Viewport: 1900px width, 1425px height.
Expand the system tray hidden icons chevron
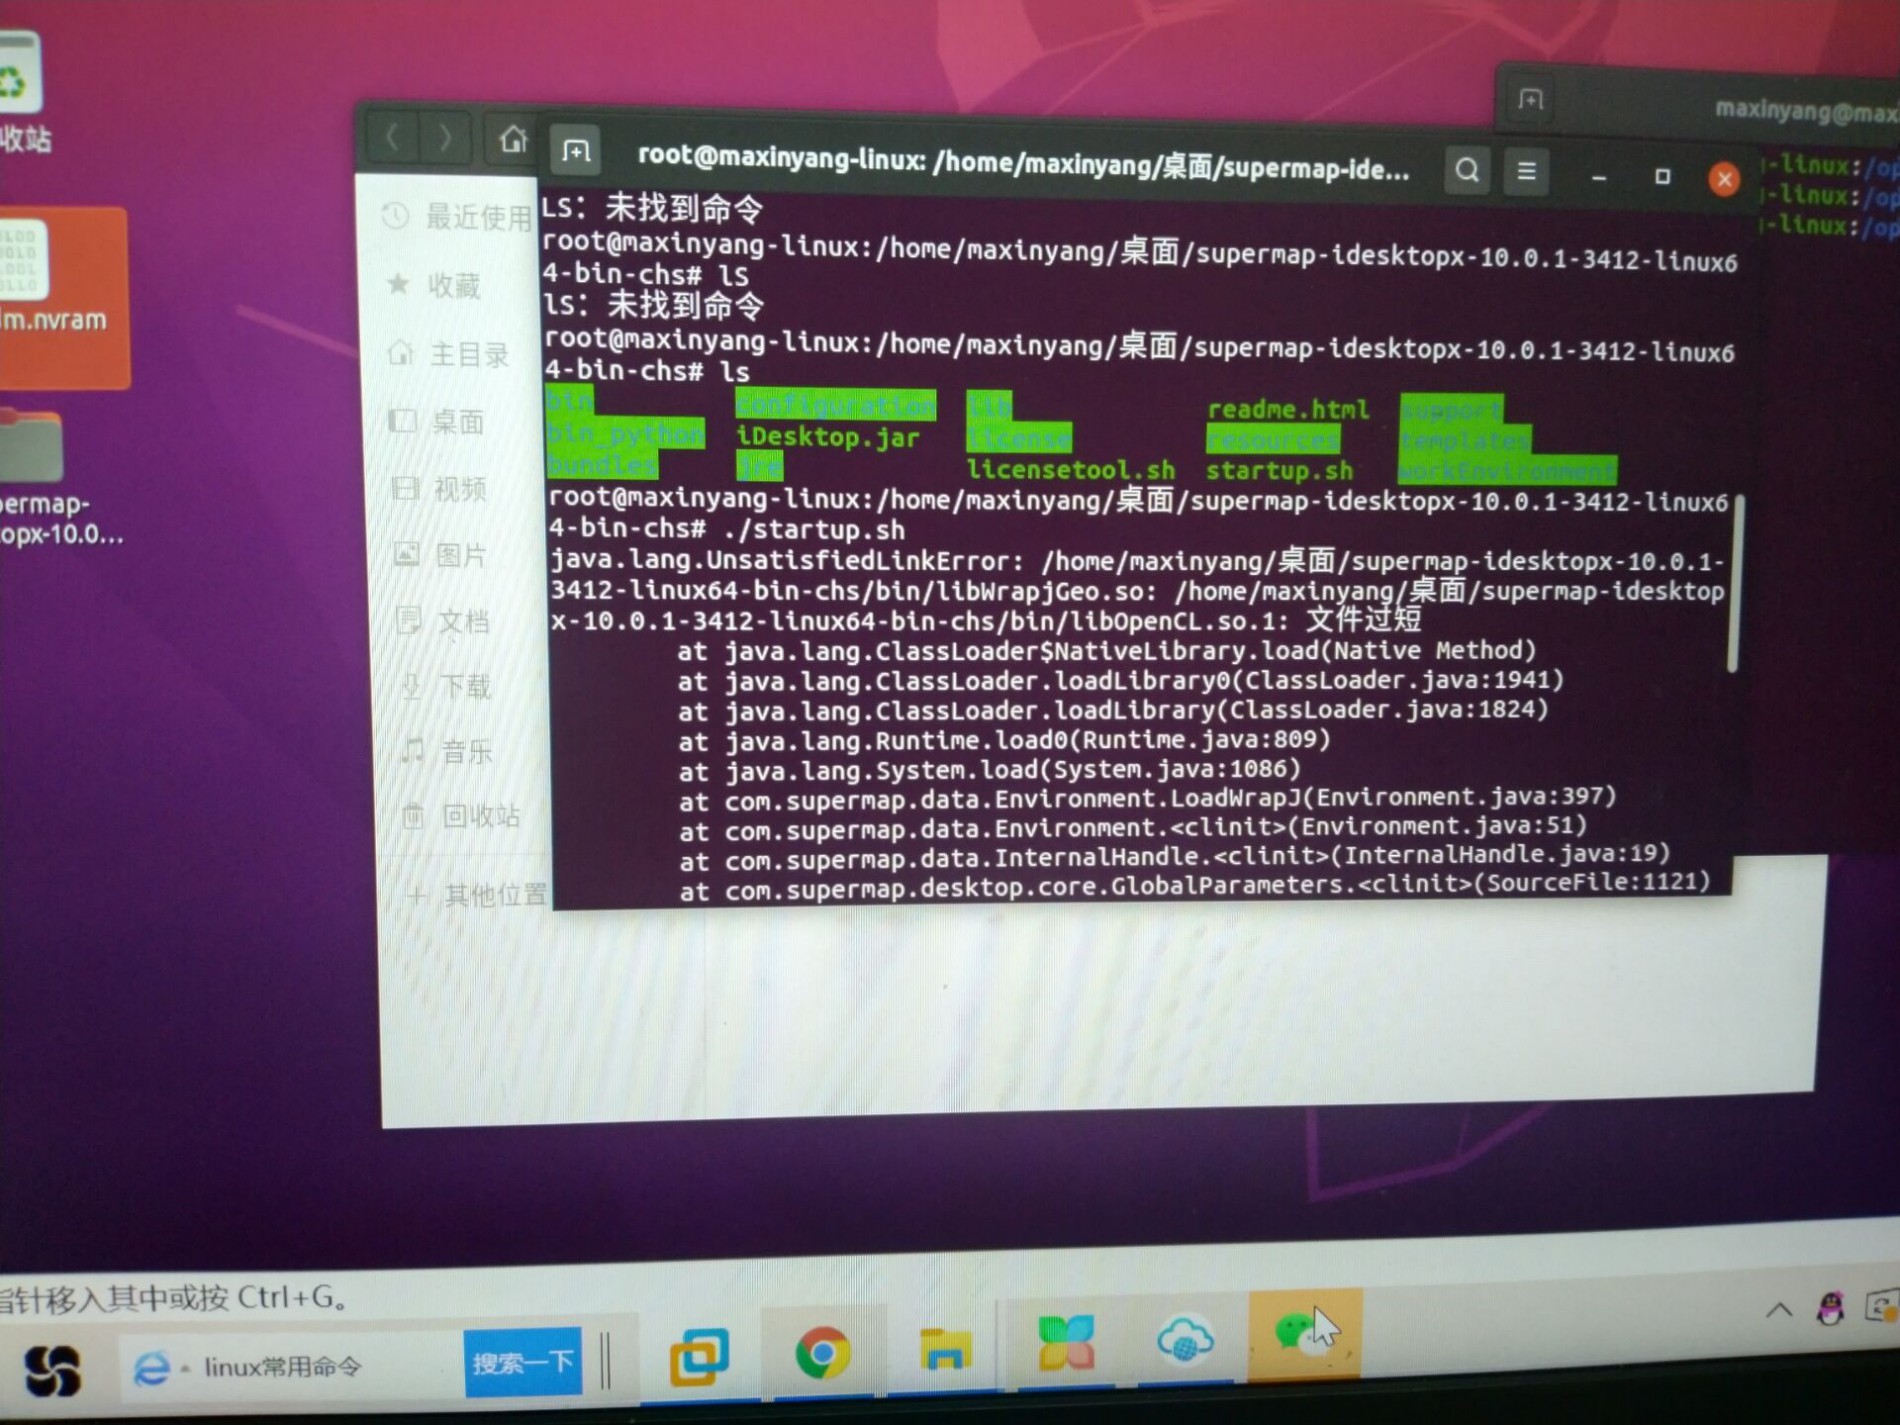(1778, 1310)
